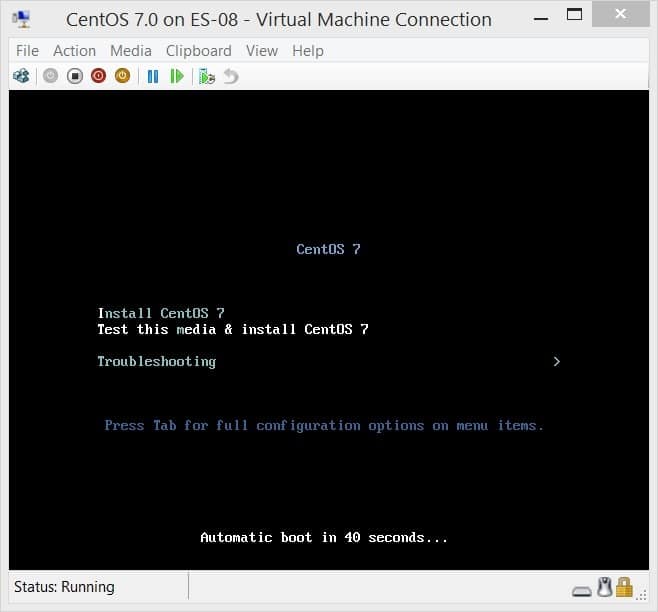The height and width of the screenshot is (612, 658).
Task: Save VM state with the orange power icon
Action: point(122,76)
